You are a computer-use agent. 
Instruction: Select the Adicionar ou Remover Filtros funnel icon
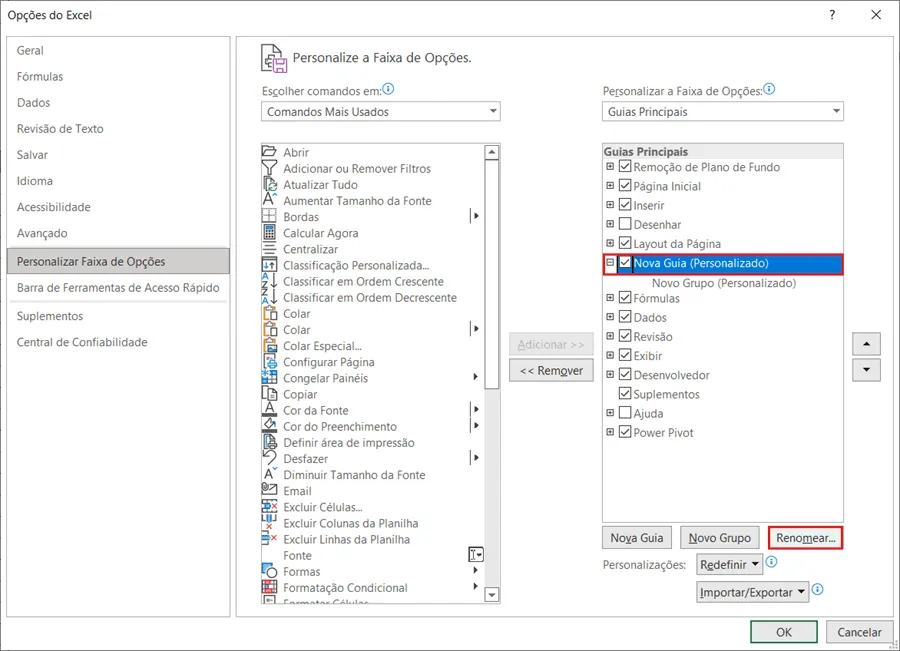click(x=269, y=168)
